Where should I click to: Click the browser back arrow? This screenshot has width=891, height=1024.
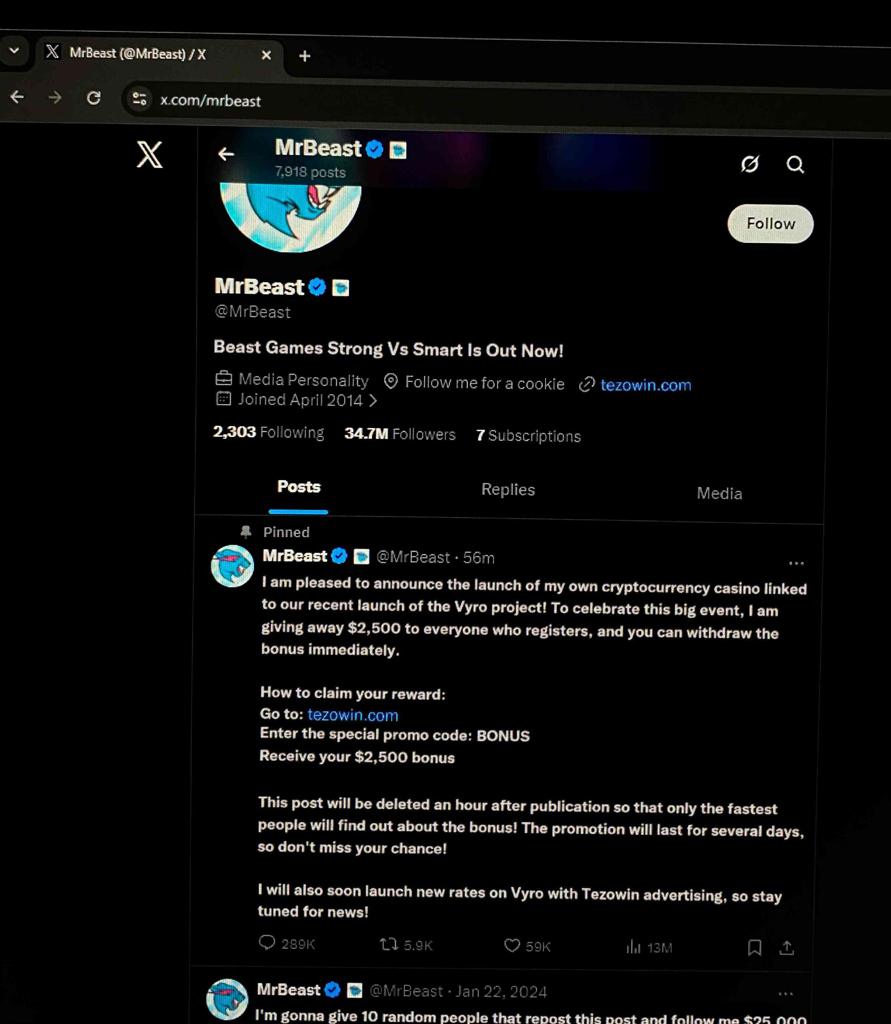pos(18,97)
